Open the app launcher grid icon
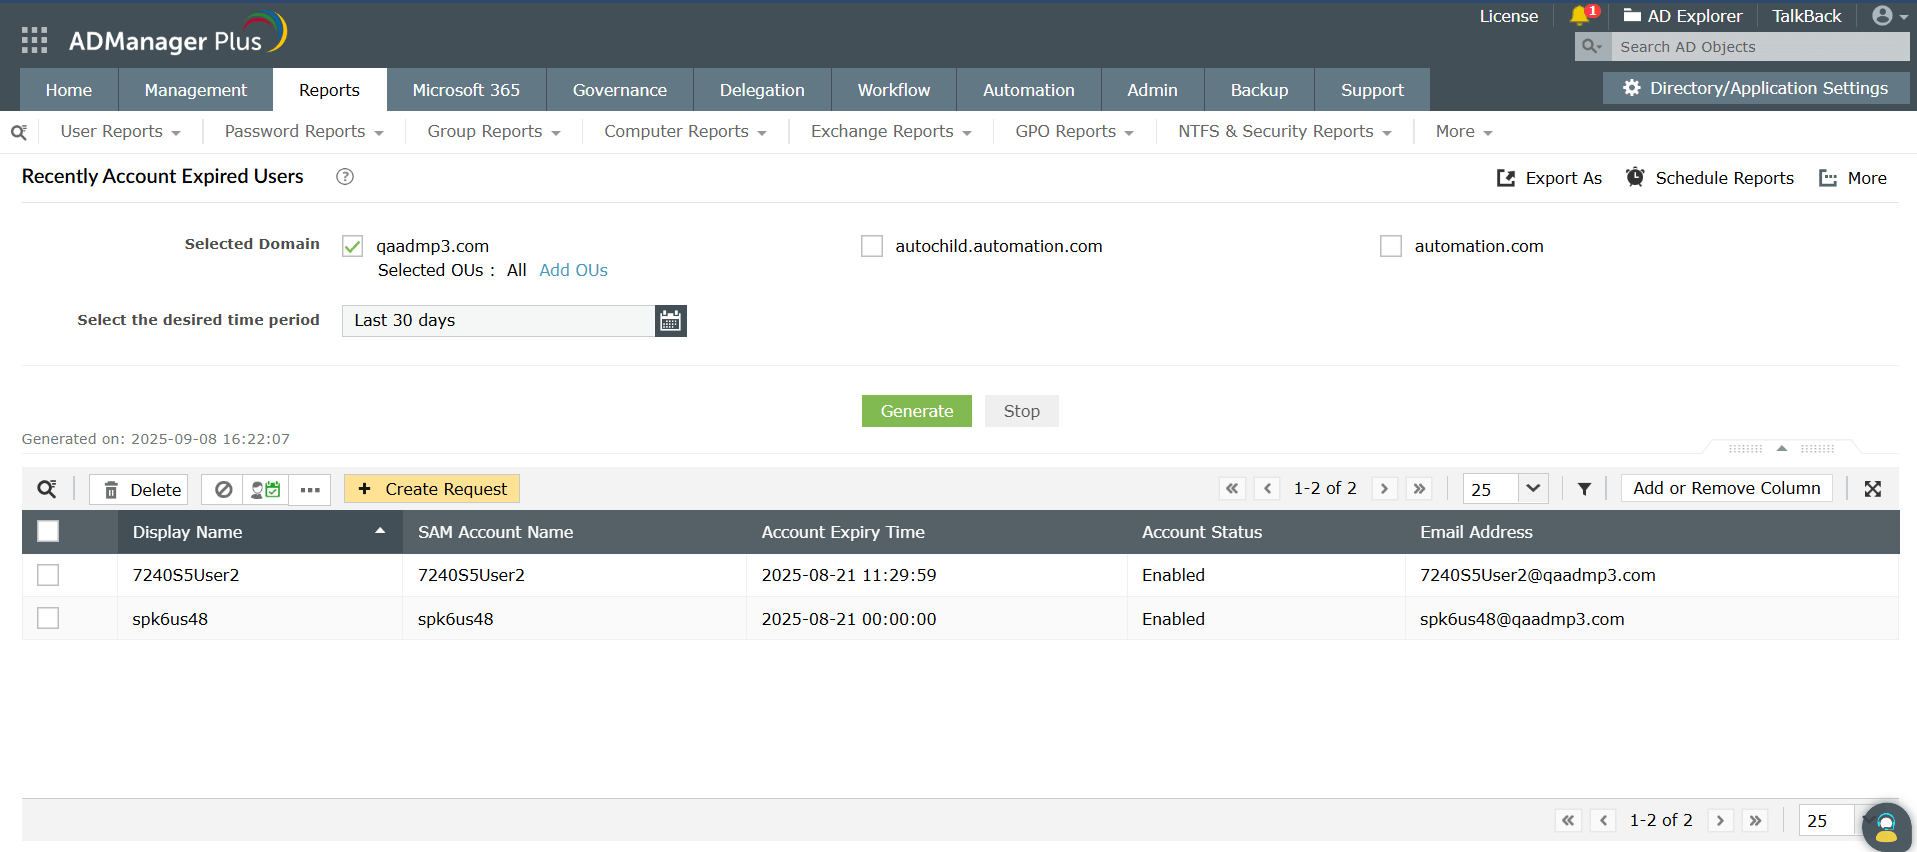This screenshot has width=1917, height=852. pos(34,40)
